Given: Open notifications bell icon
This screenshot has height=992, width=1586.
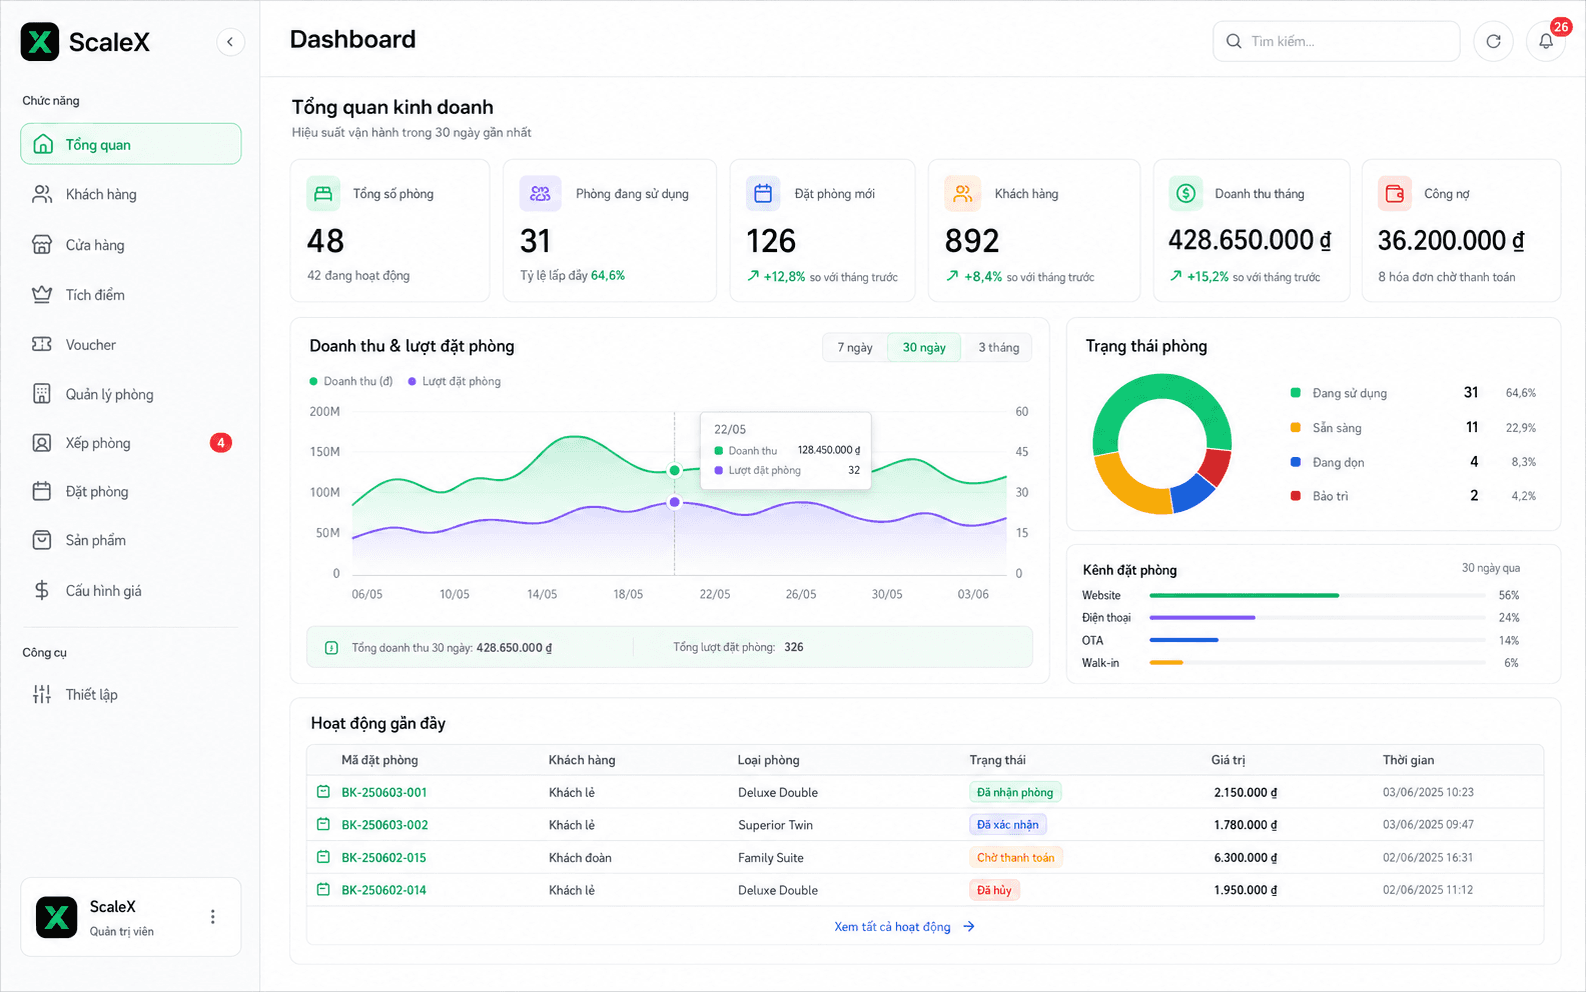Looking at the screenshot, I should (1546, 41).
